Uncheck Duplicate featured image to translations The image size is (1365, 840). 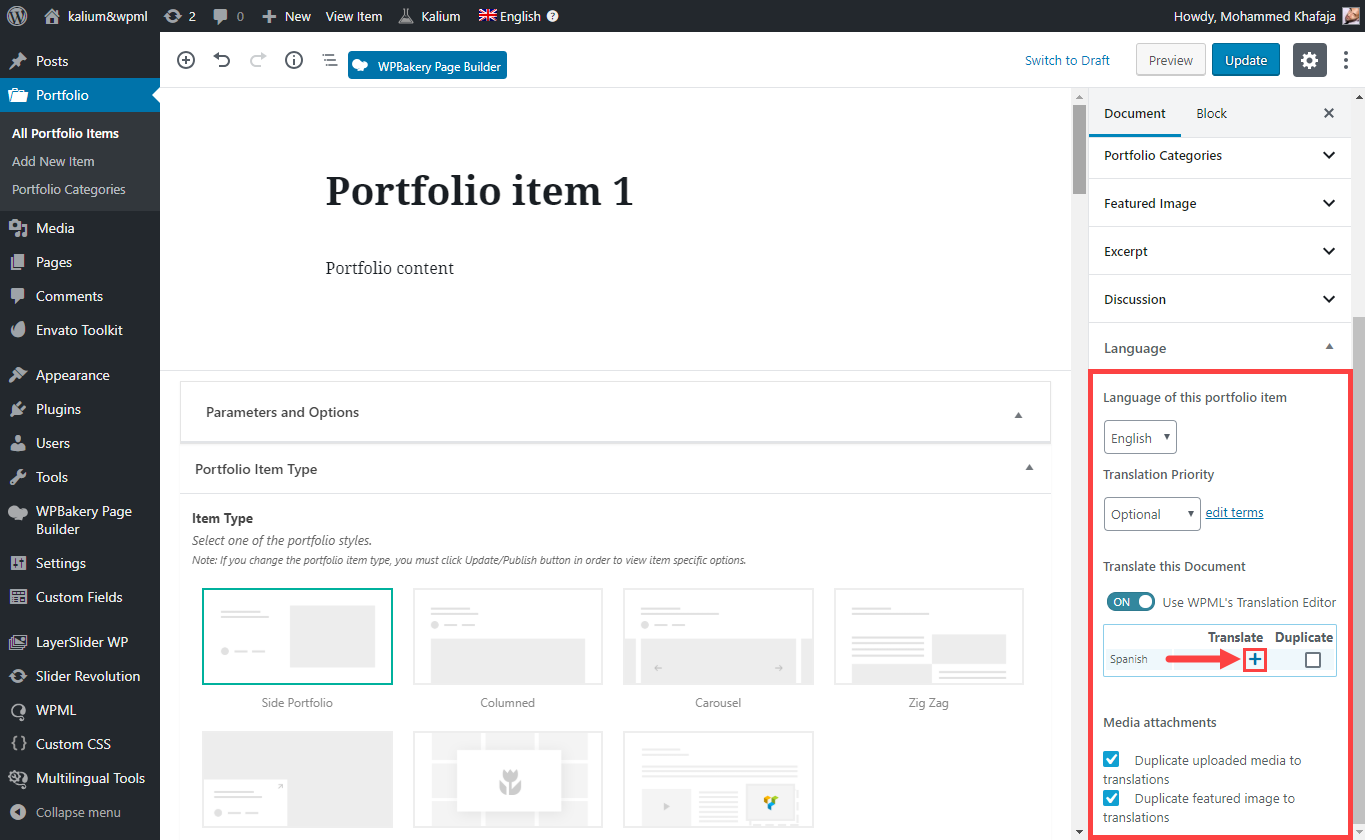[1111, 798]
